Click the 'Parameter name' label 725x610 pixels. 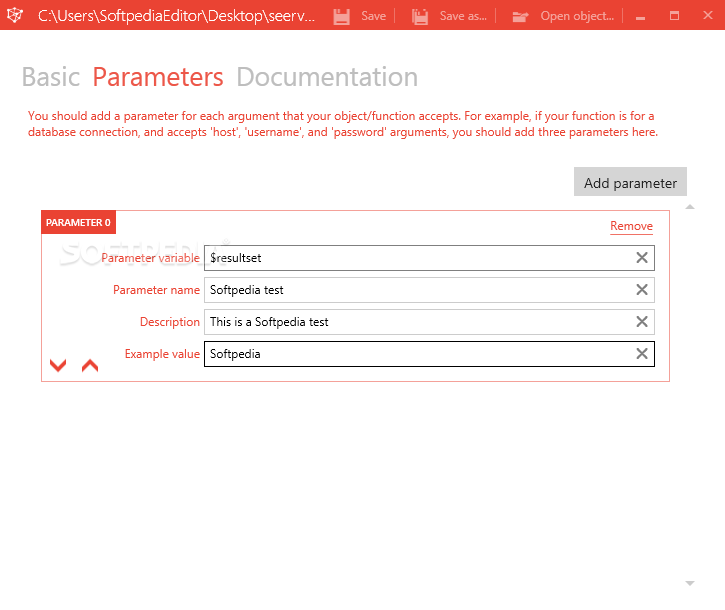tap(156, 290)
